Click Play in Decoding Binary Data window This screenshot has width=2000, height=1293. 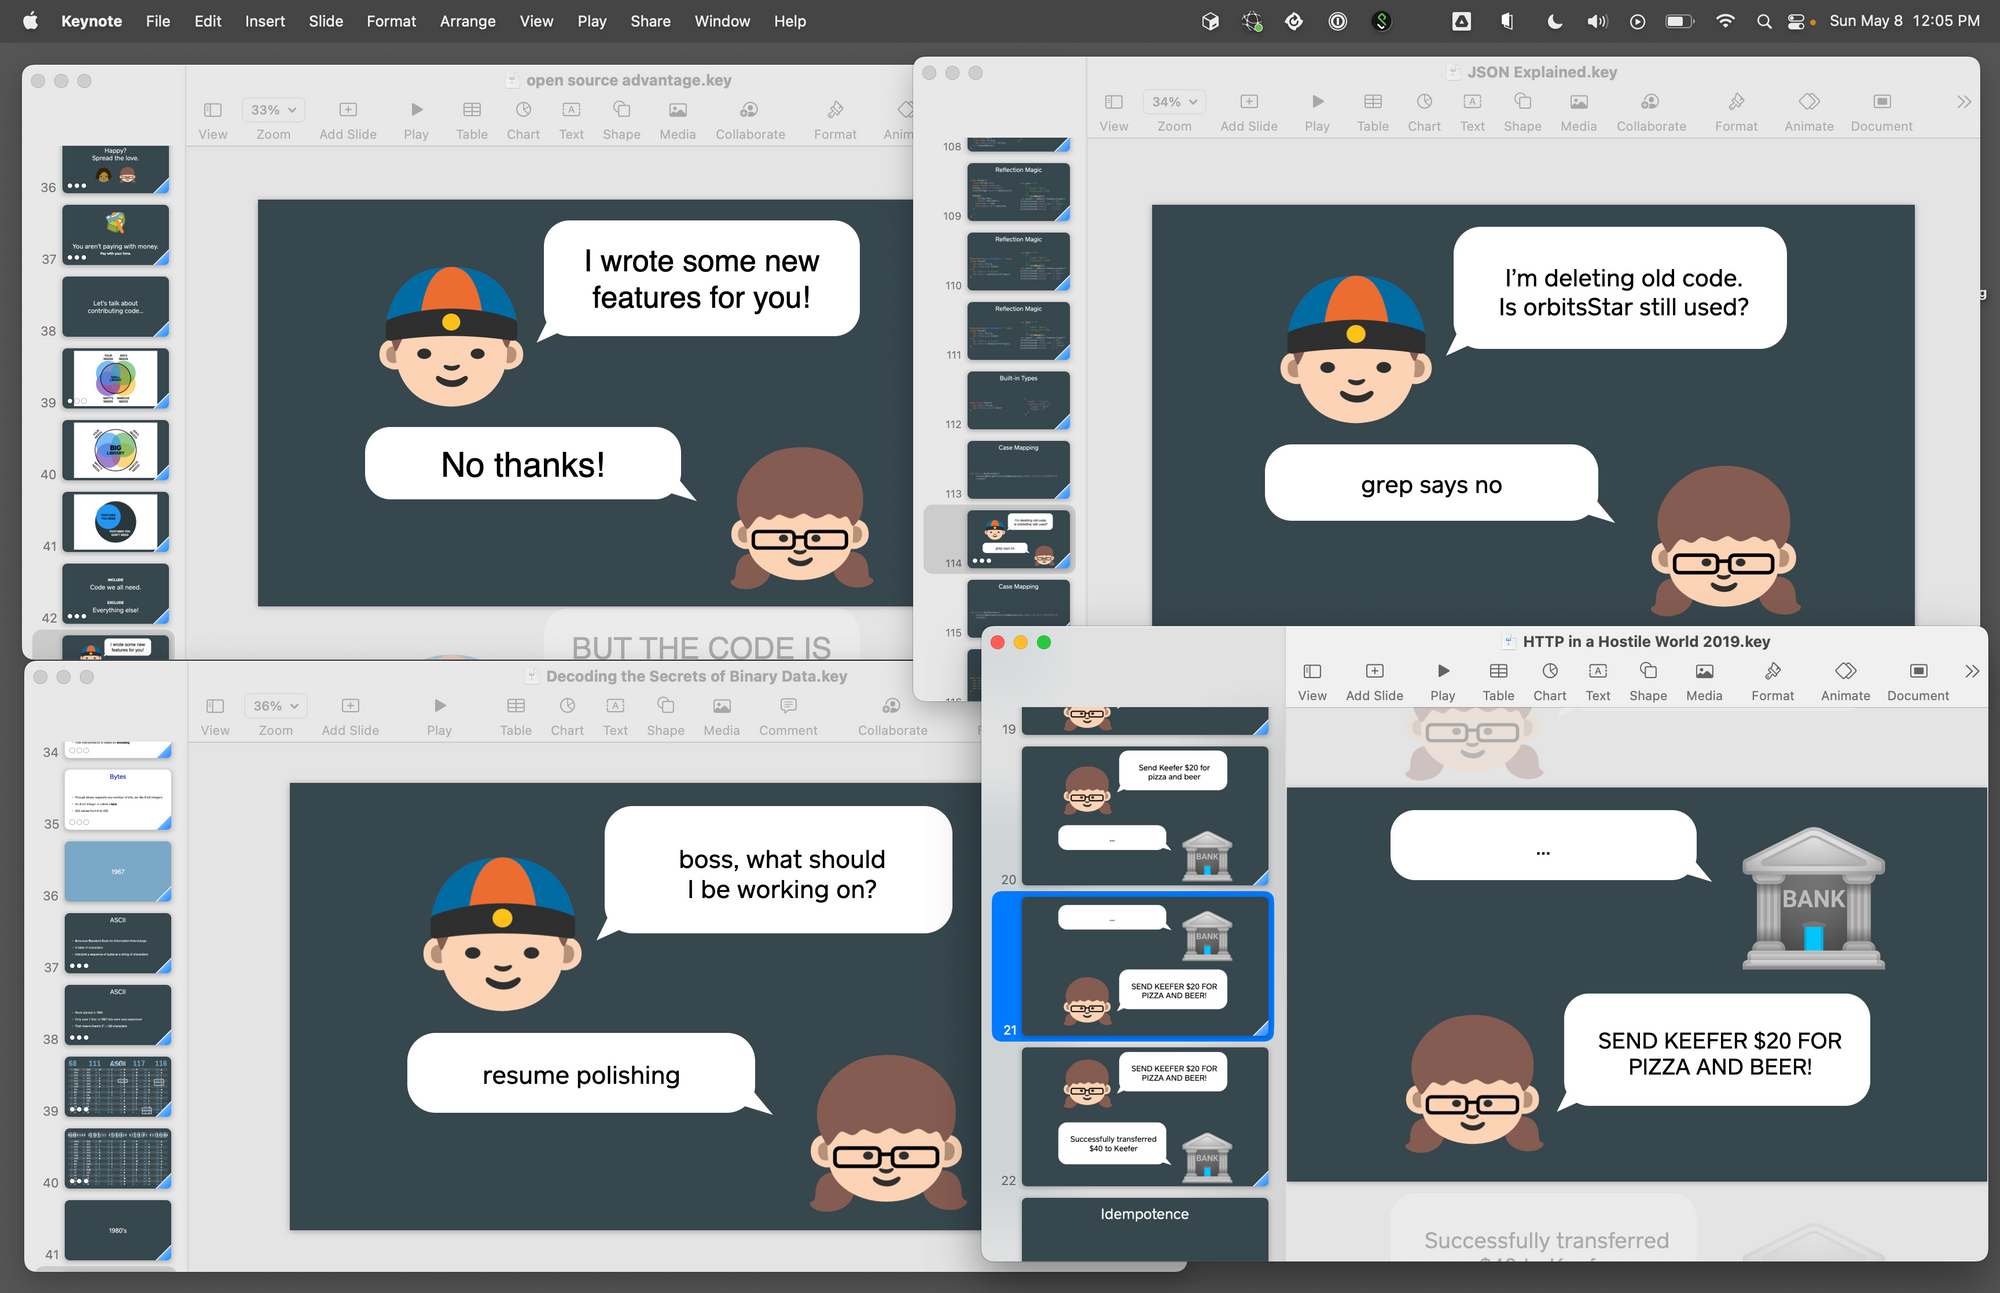click(x=439, y=716)
